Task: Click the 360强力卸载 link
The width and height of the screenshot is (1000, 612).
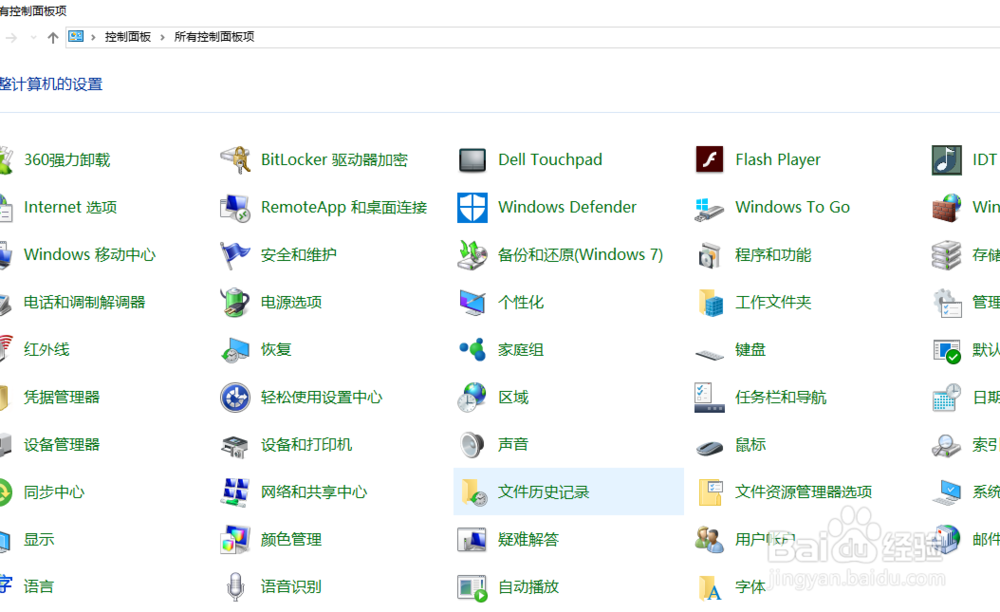Action: [x=67, y=160]
